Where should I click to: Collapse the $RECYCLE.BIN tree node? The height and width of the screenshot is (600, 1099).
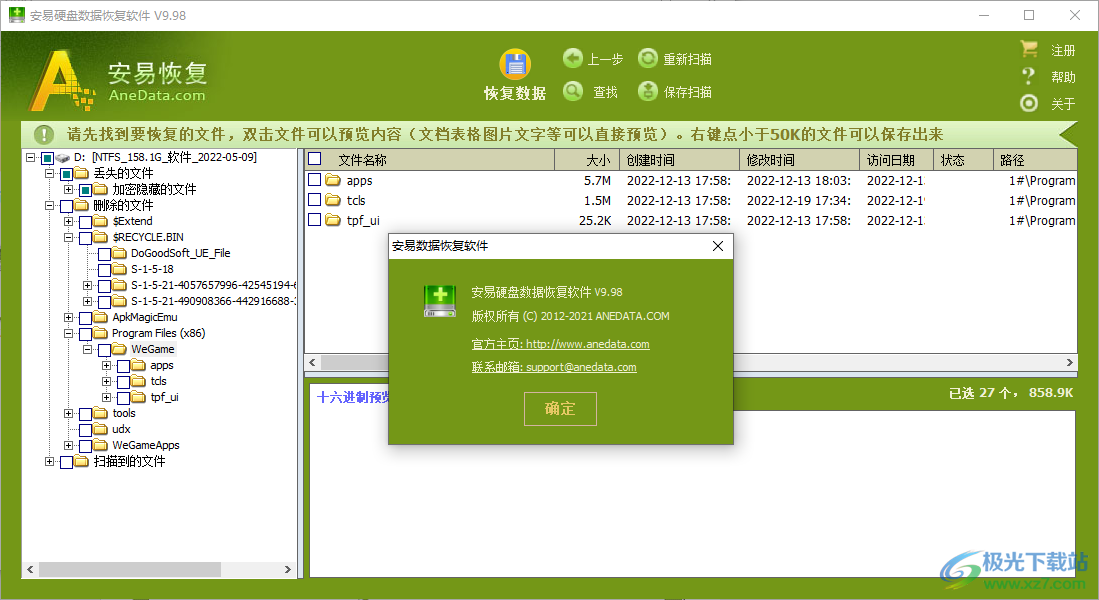[x=68, y=238]
